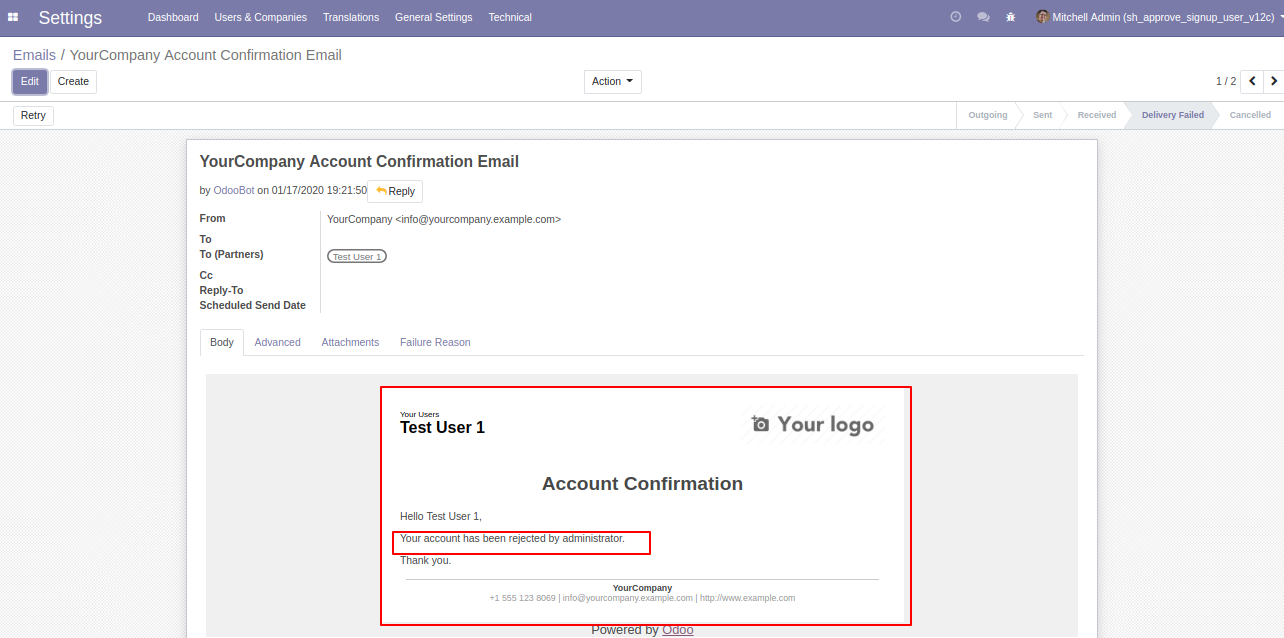The width and height of the screenshot is (1284, 638).
Task: Go to next record arrow
Action: (1273, 81)
